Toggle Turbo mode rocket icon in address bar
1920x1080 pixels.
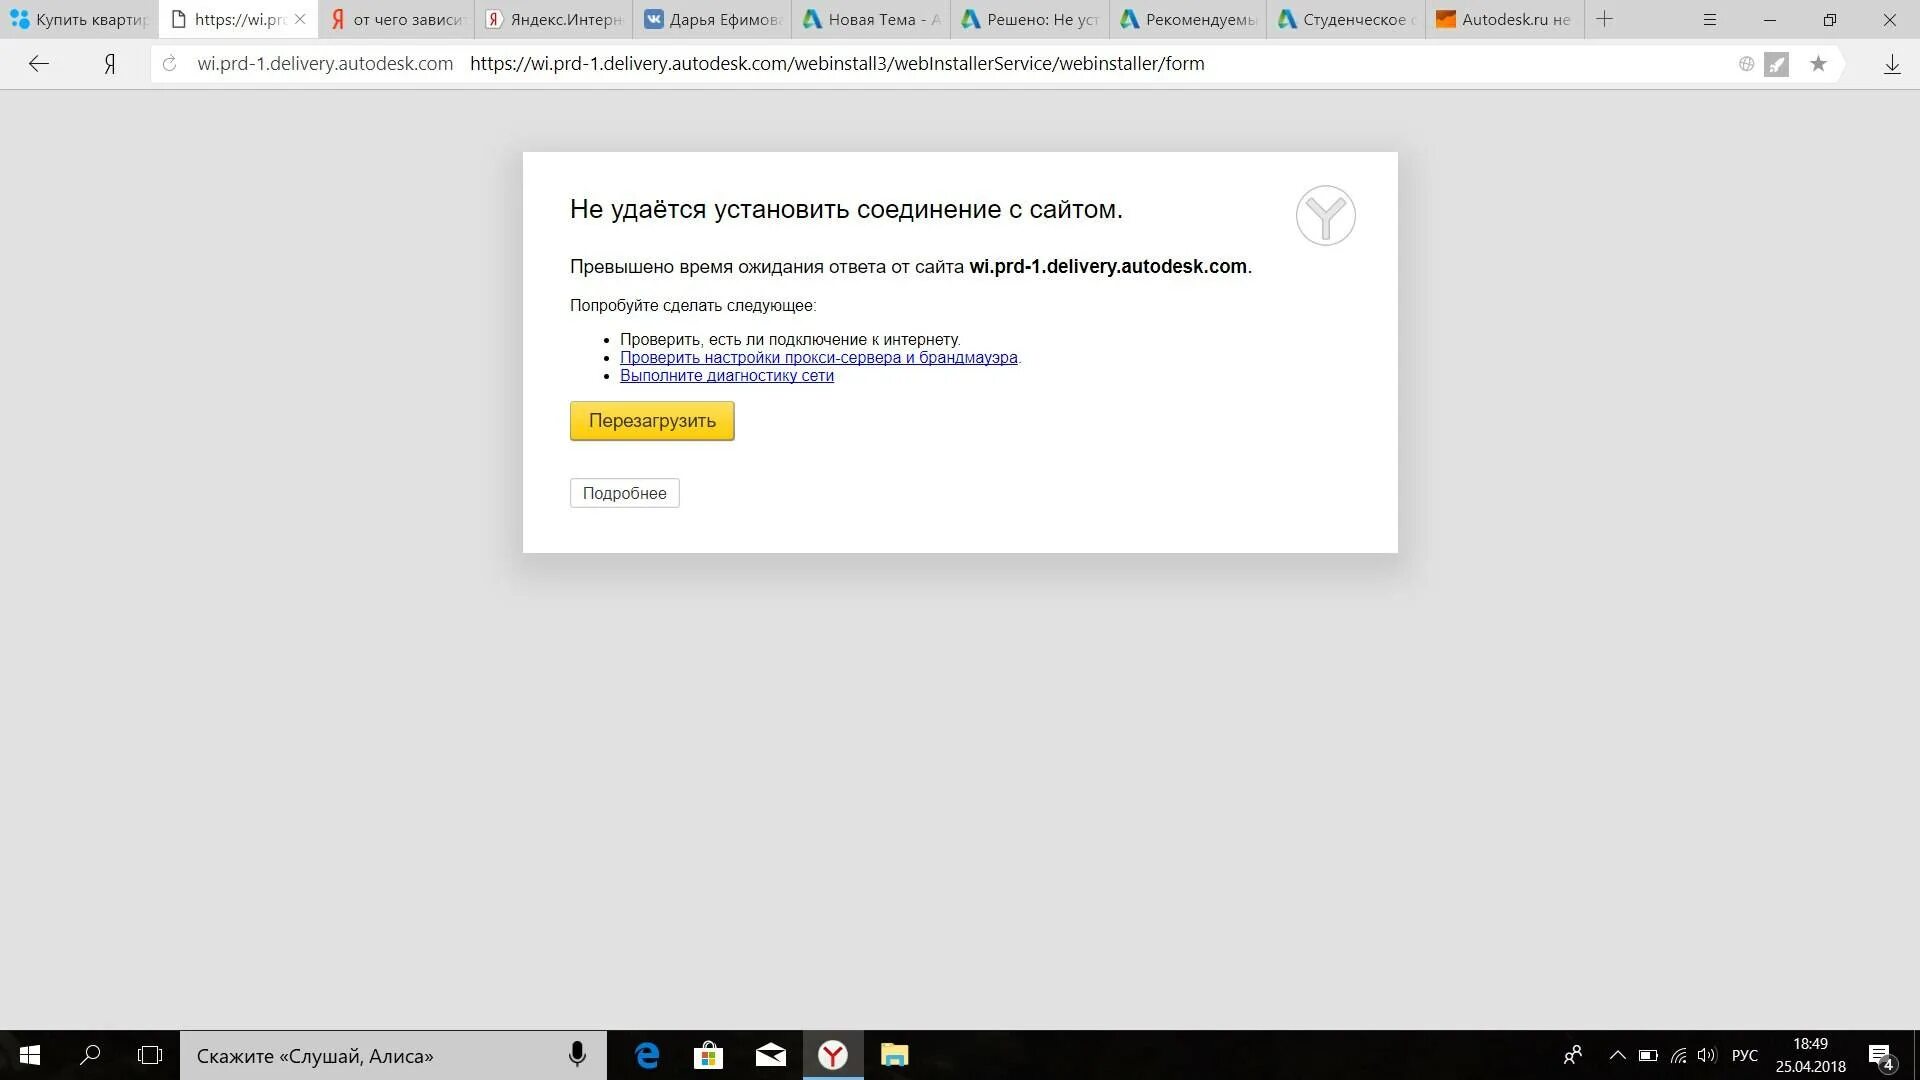pos(1776,64)
